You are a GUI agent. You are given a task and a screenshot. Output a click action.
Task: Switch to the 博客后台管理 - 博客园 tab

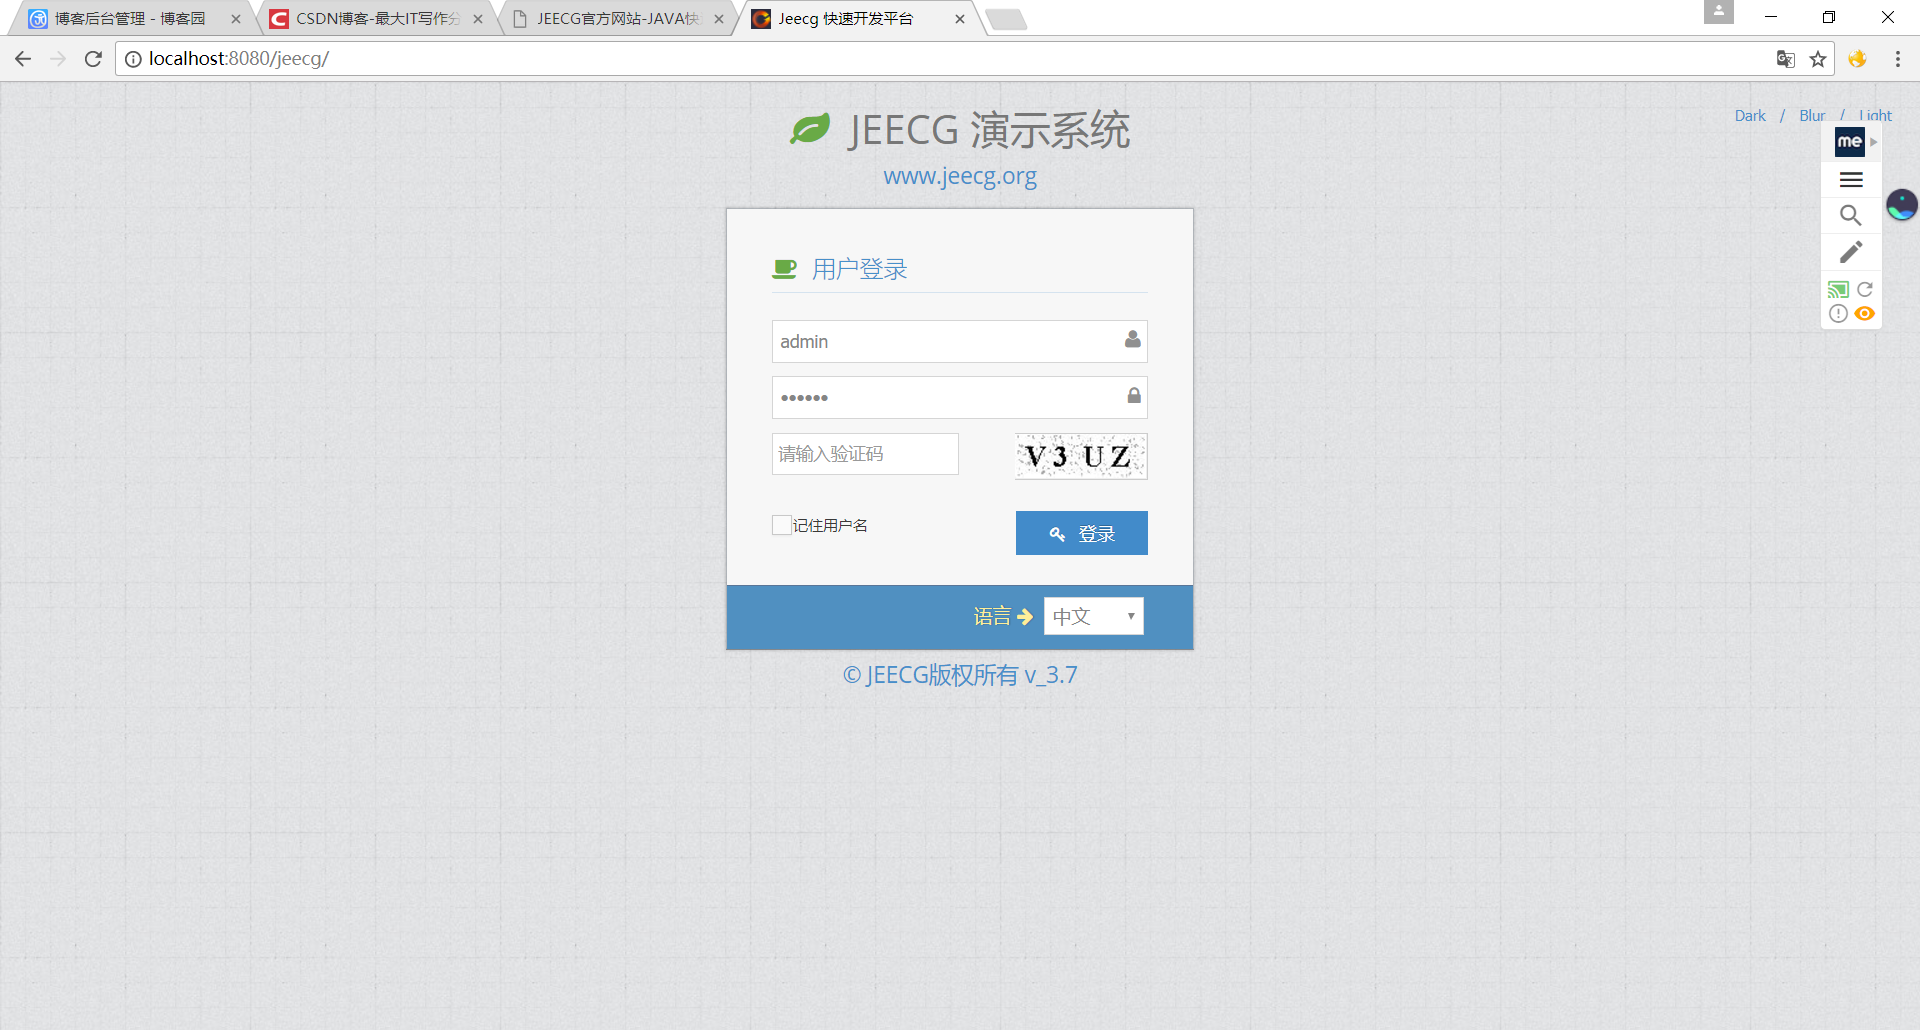click(130, 19)
